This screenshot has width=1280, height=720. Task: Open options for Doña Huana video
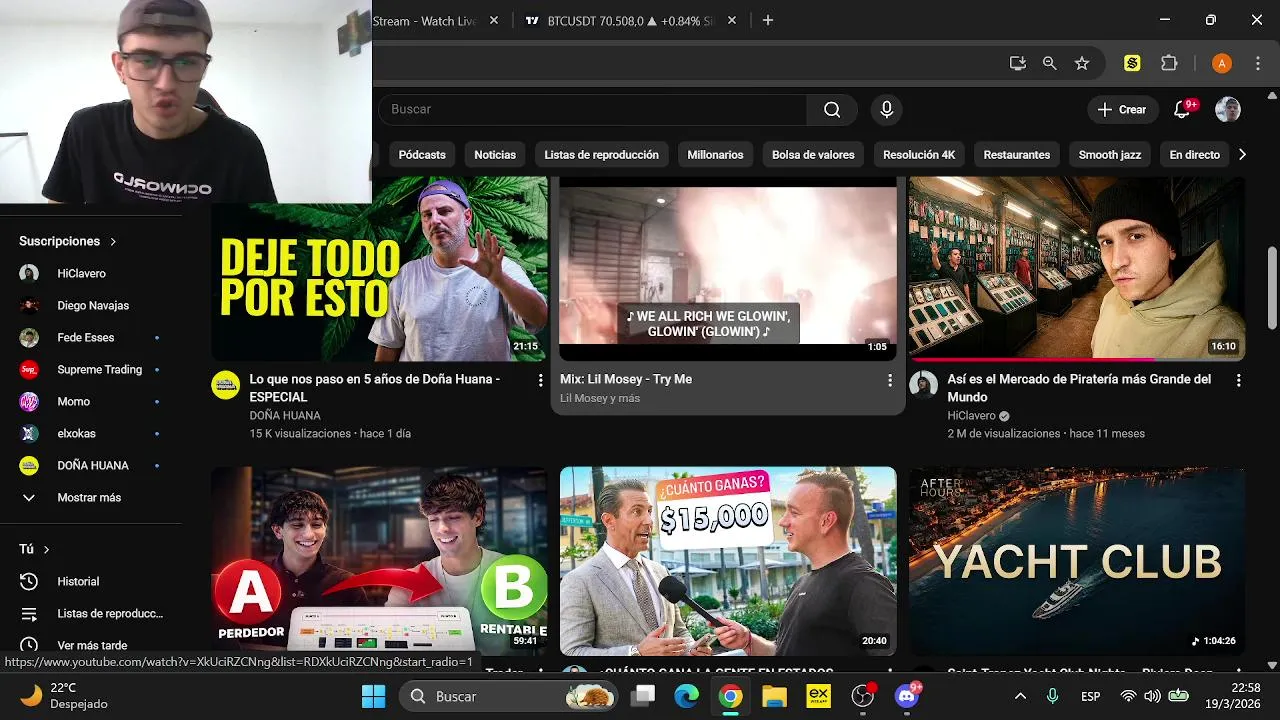[x=540, y=380]
